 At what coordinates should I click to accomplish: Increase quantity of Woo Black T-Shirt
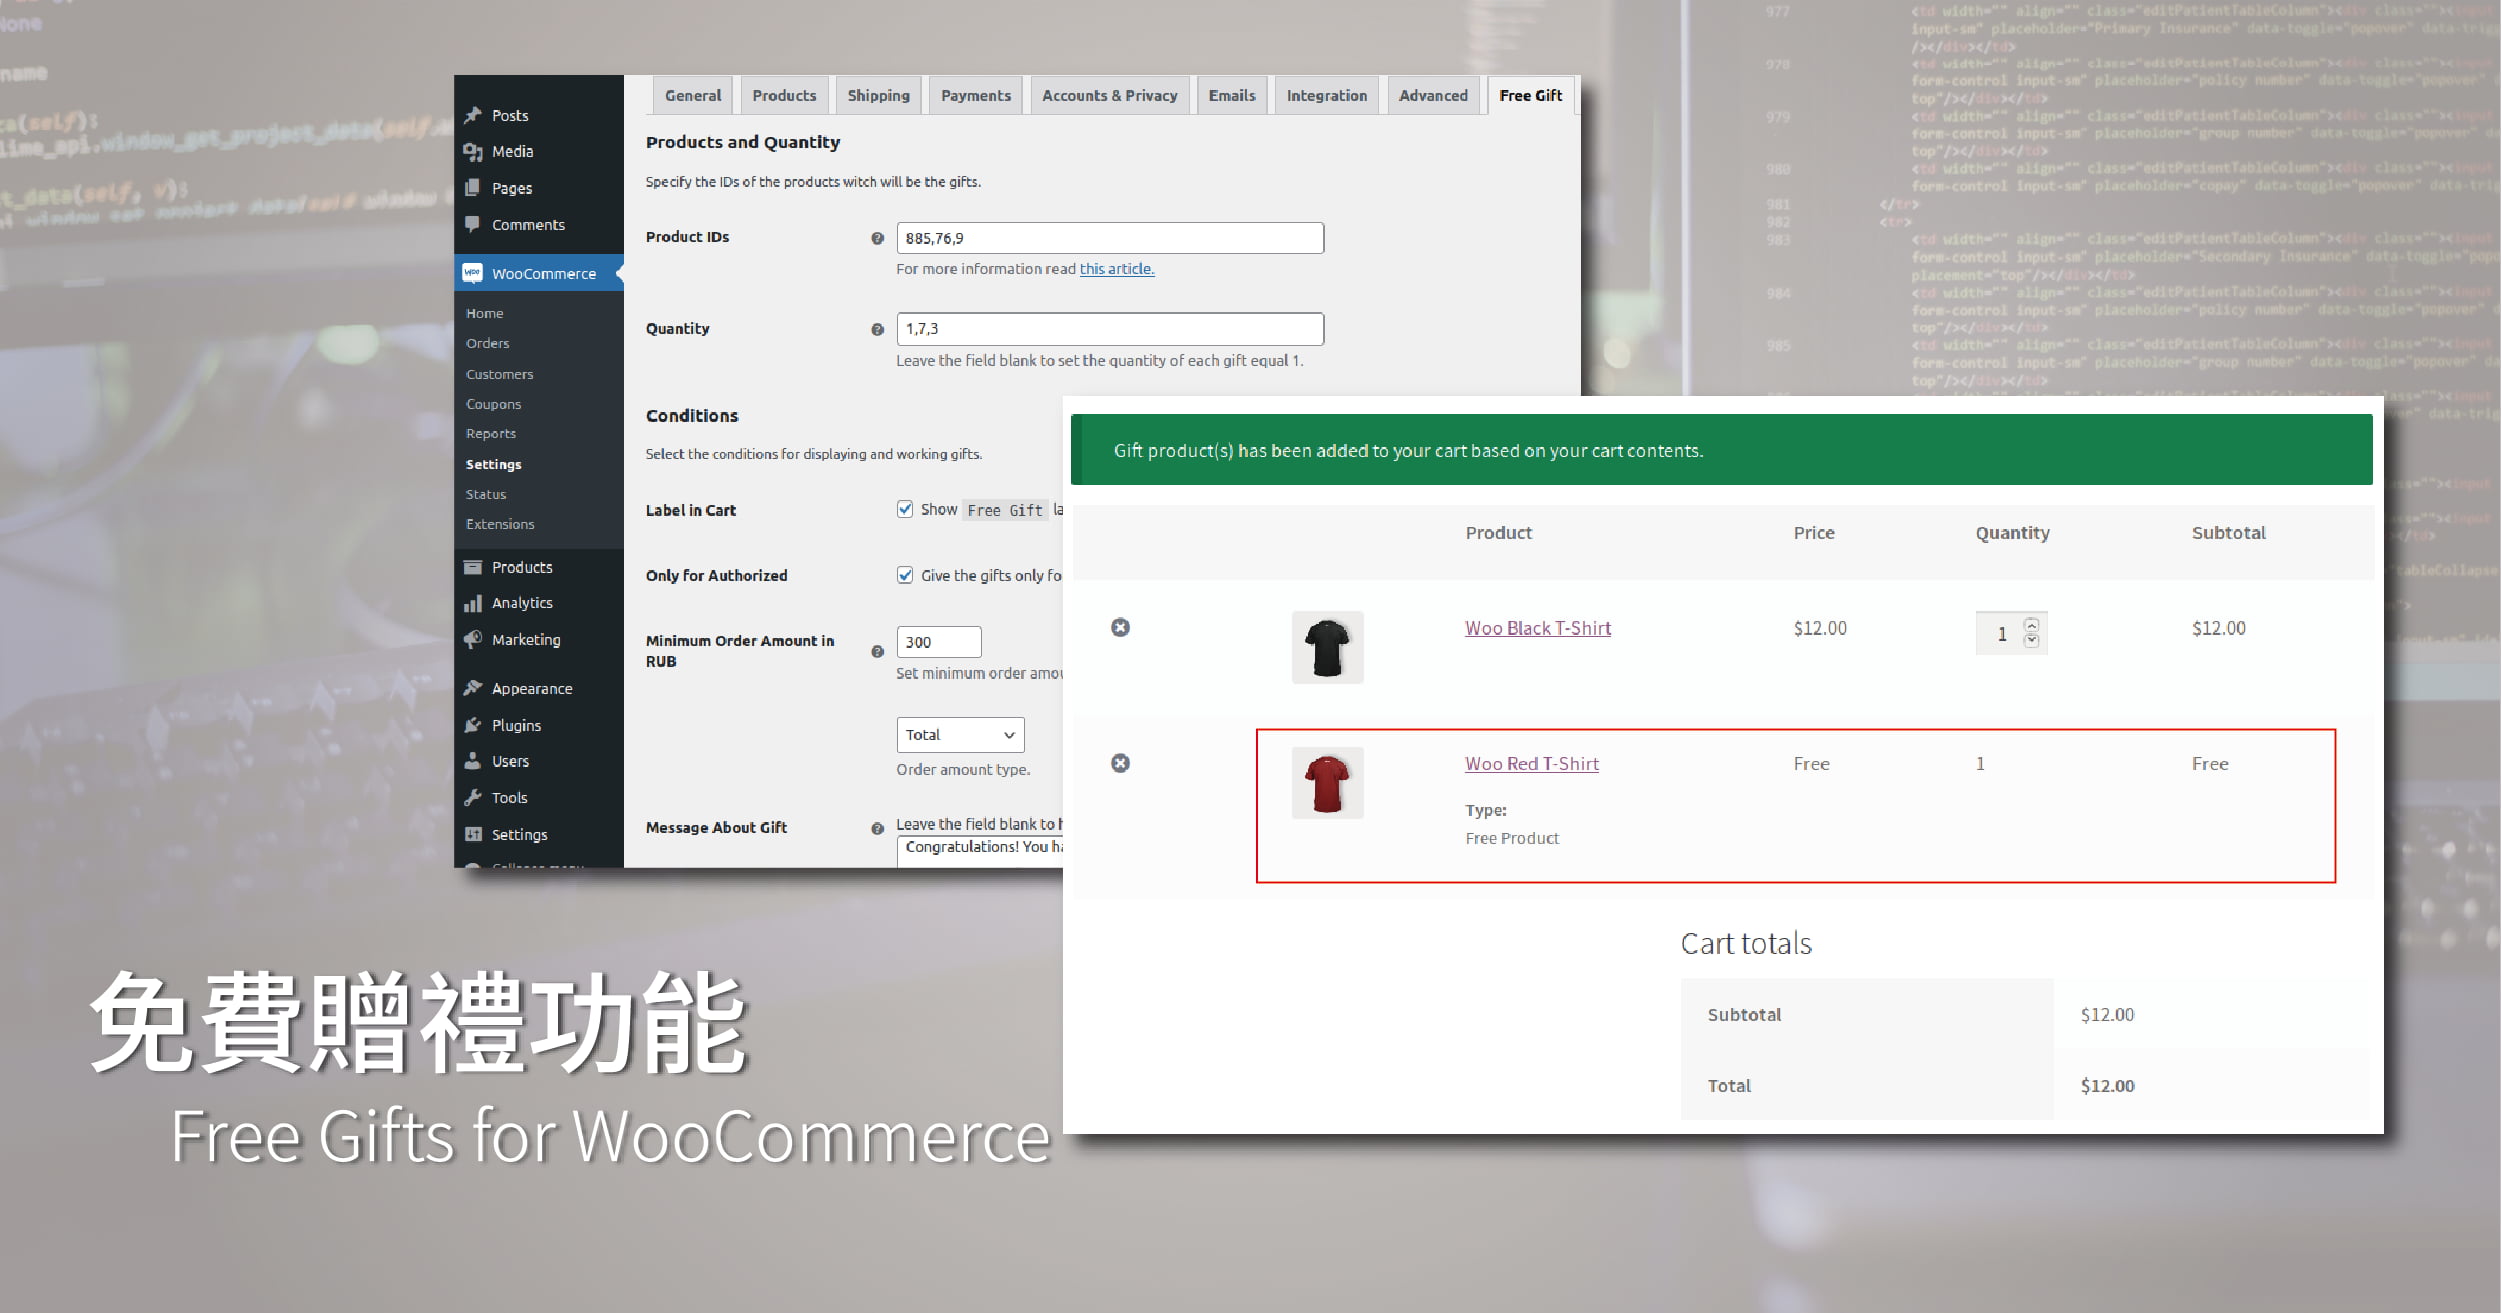click(2031, 625)
